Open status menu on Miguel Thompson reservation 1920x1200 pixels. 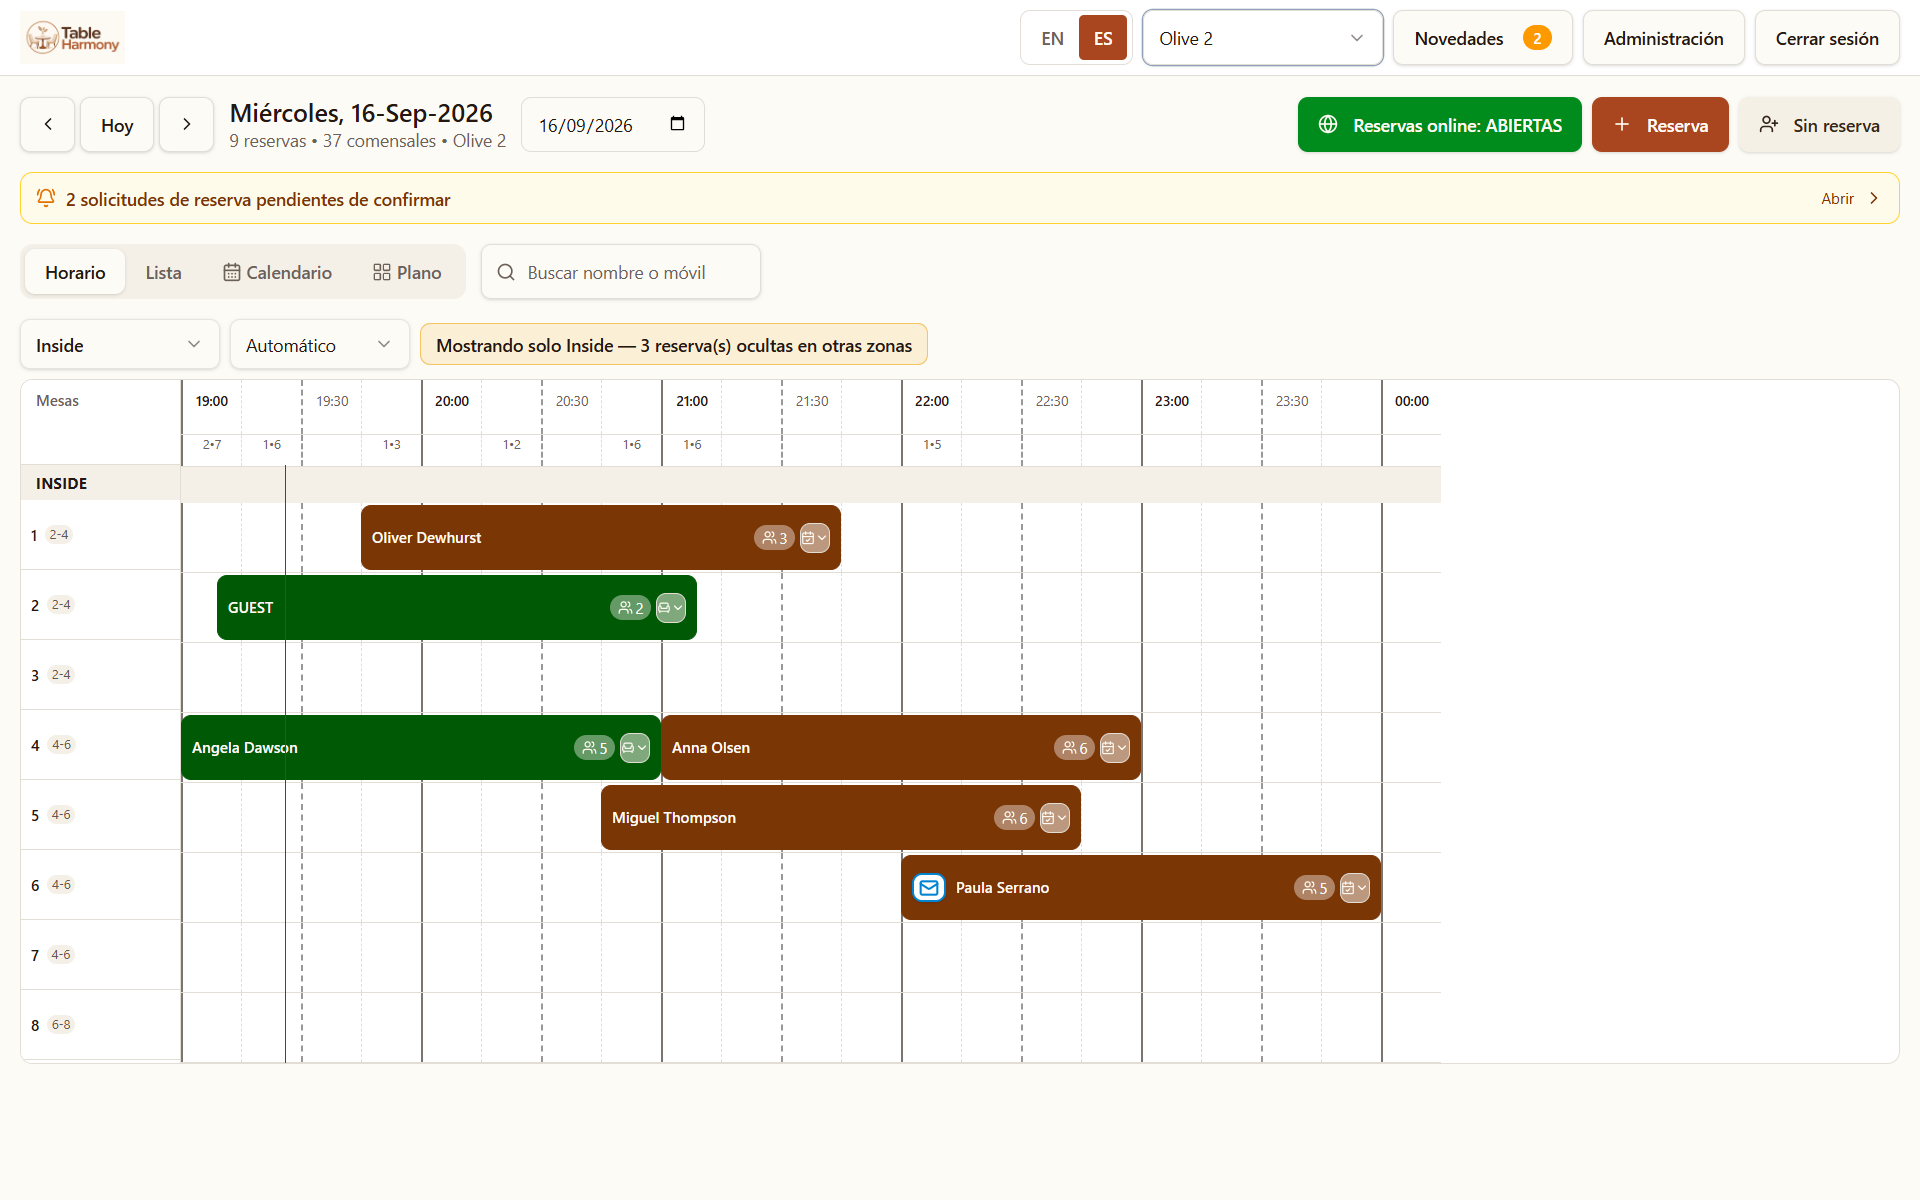pyautogui.click(x=1055, y=818)
